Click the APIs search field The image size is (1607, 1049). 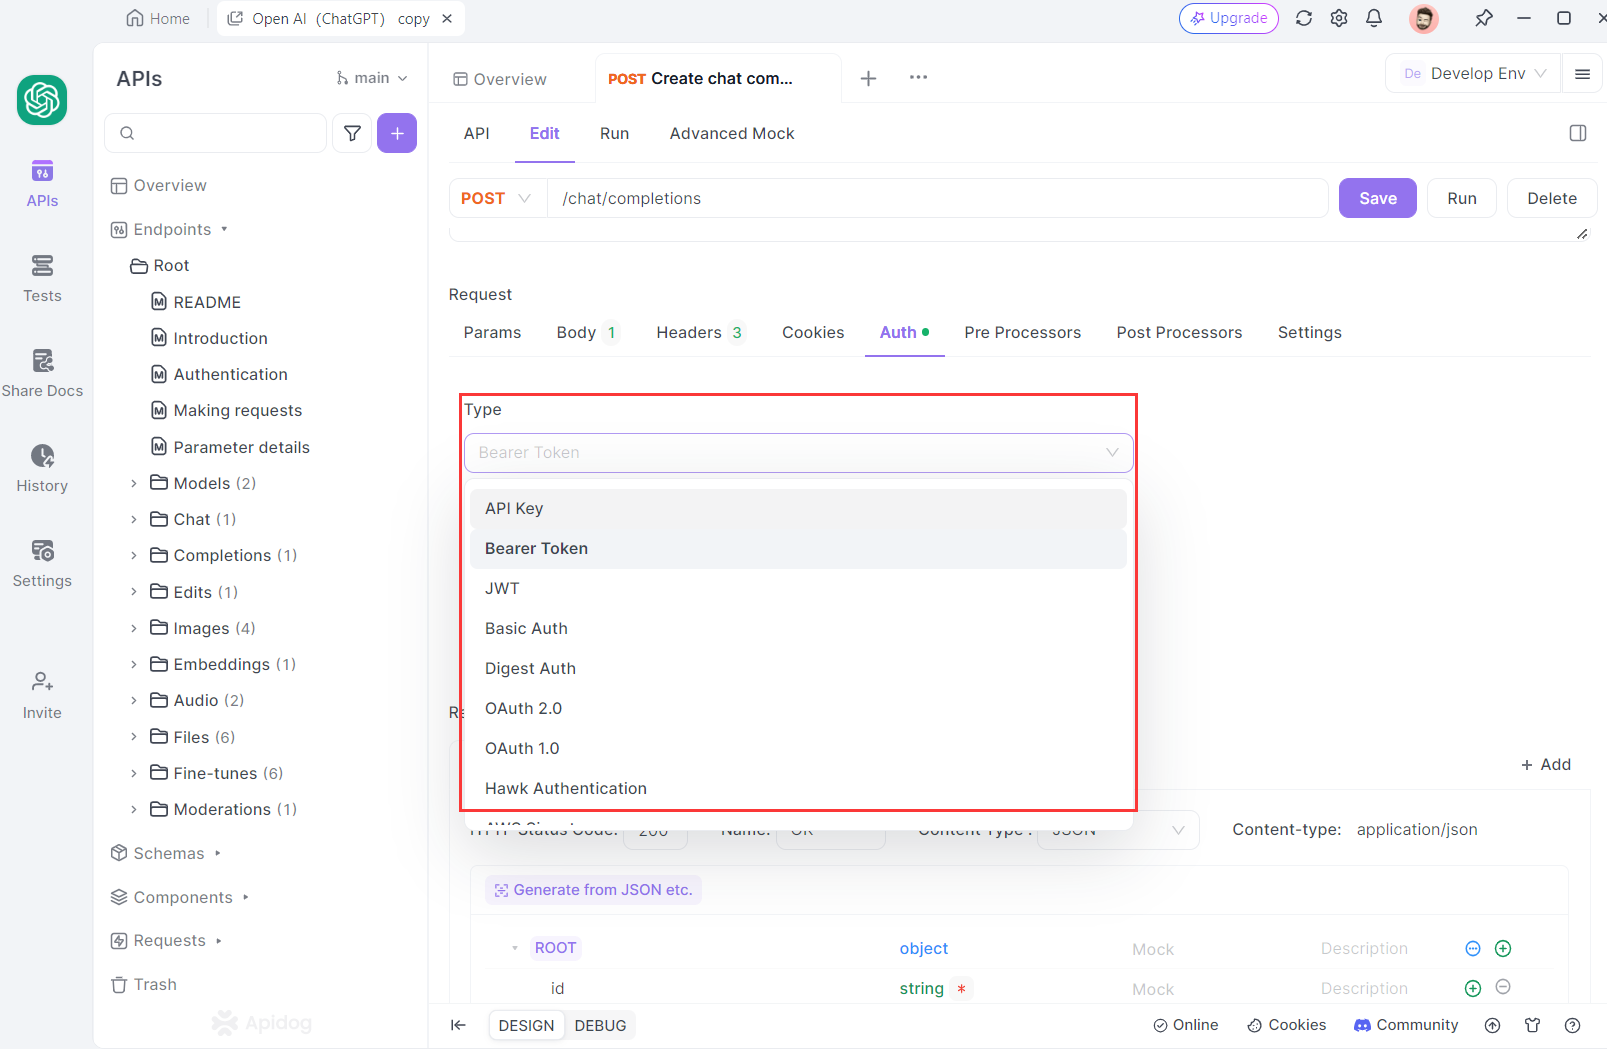(216, 133)
